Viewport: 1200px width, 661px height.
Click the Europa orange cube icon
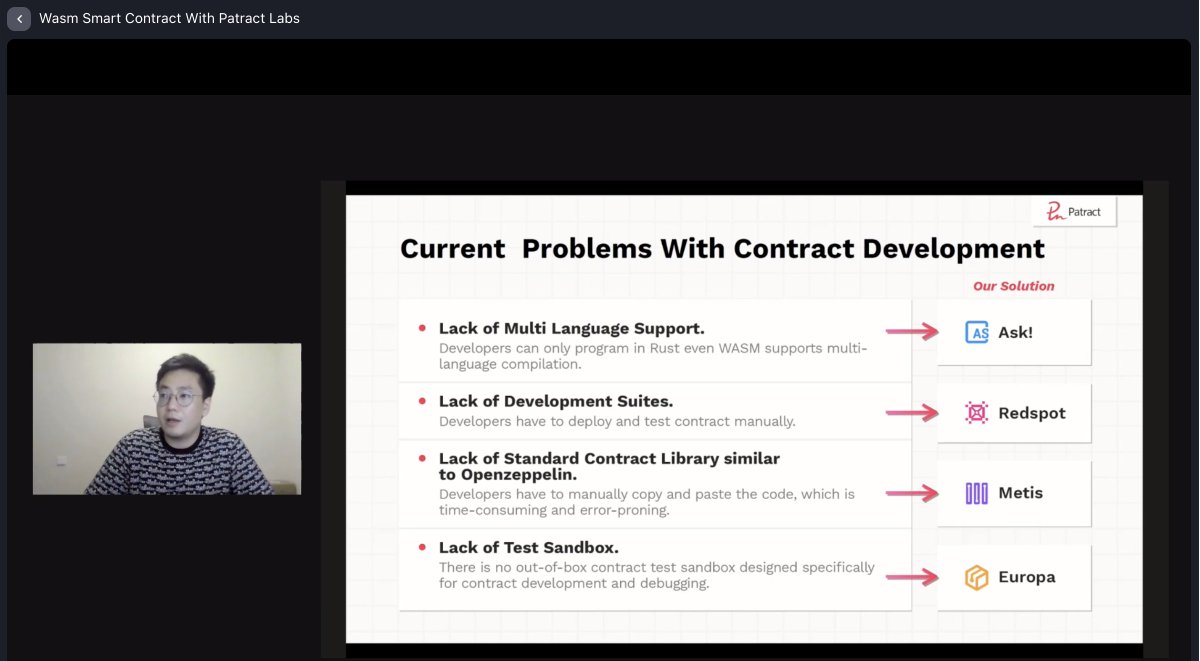977,577
